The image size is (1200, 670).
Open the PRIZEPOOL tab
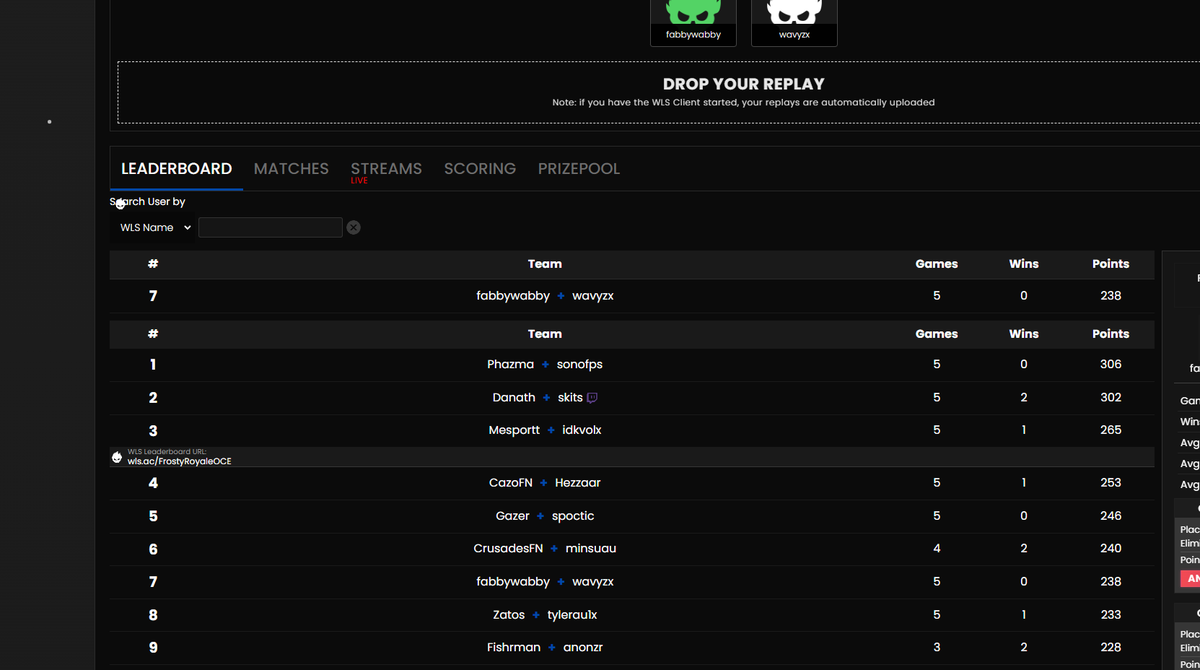click(579, 169)
